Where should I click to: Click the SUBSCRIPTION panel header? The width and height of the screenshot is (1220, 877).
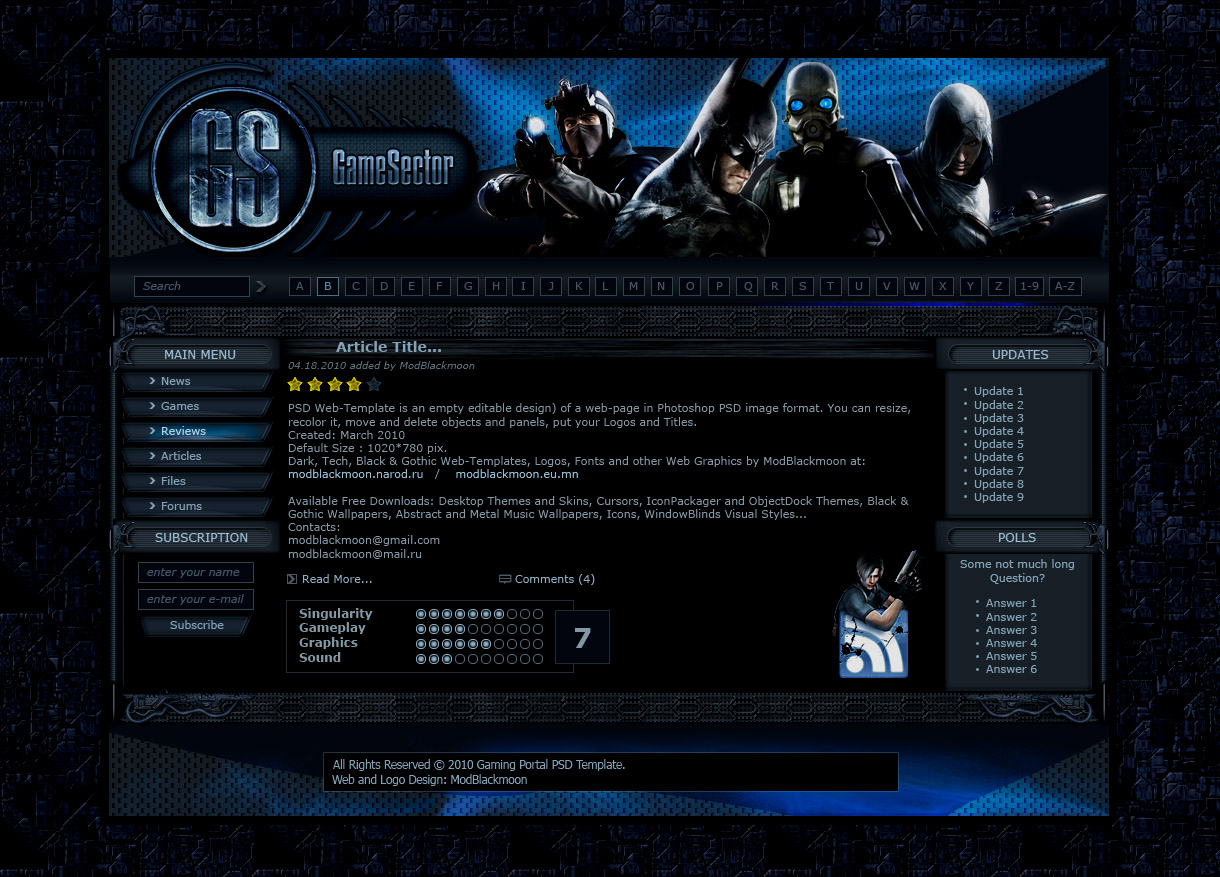pos(201,537)
